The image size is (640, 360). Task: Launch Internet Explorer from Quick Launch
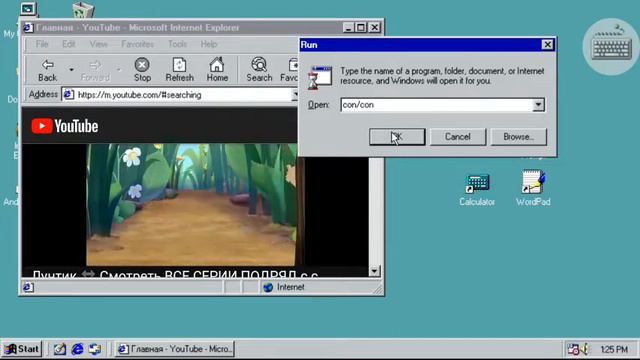coord(78,349)
